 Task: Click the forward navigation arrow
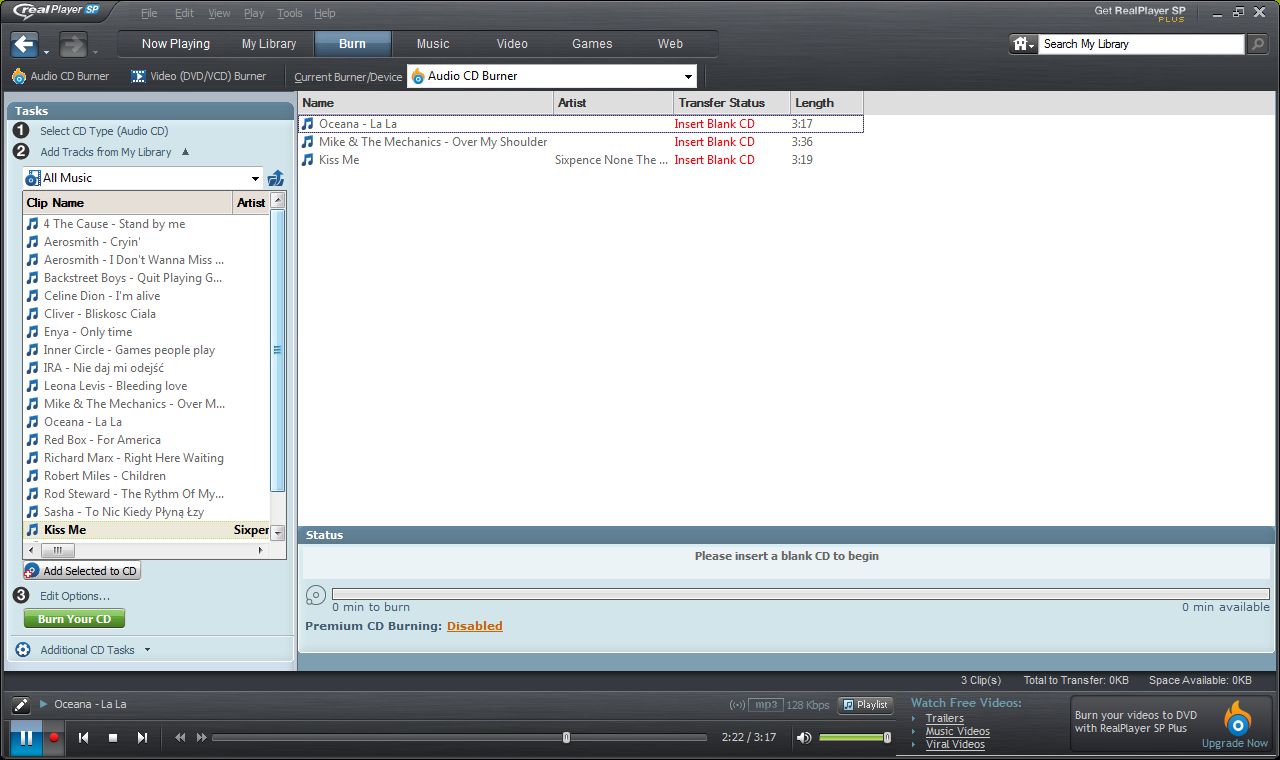[73, 44]
